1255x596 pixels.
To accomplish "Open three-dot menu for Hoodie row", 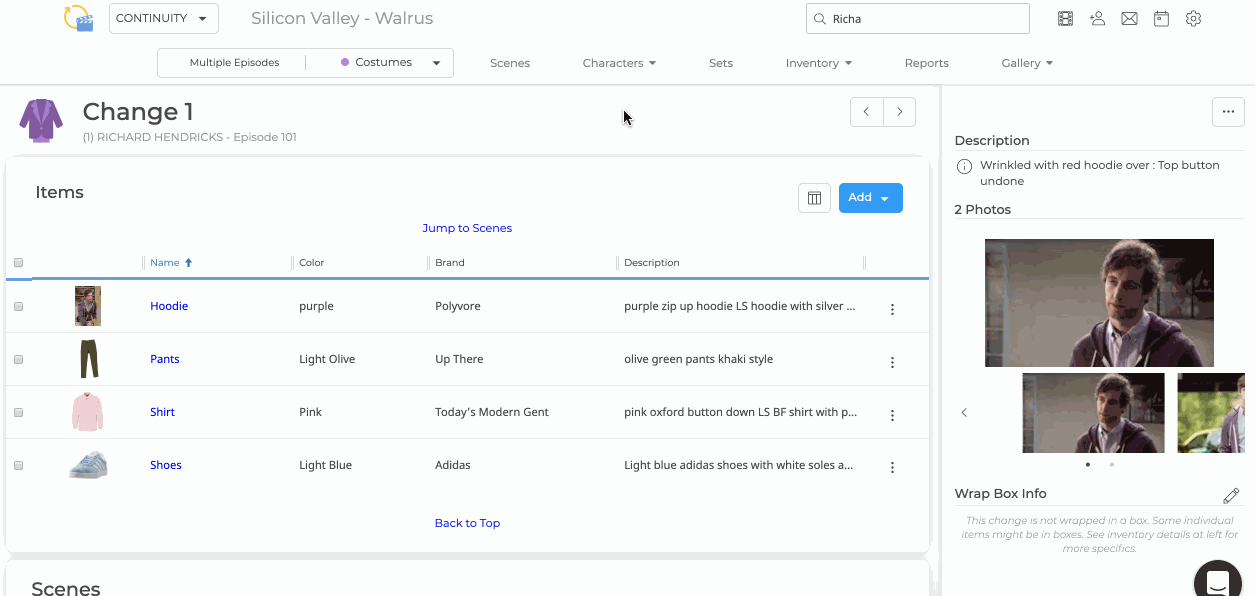I will (892, 309).
